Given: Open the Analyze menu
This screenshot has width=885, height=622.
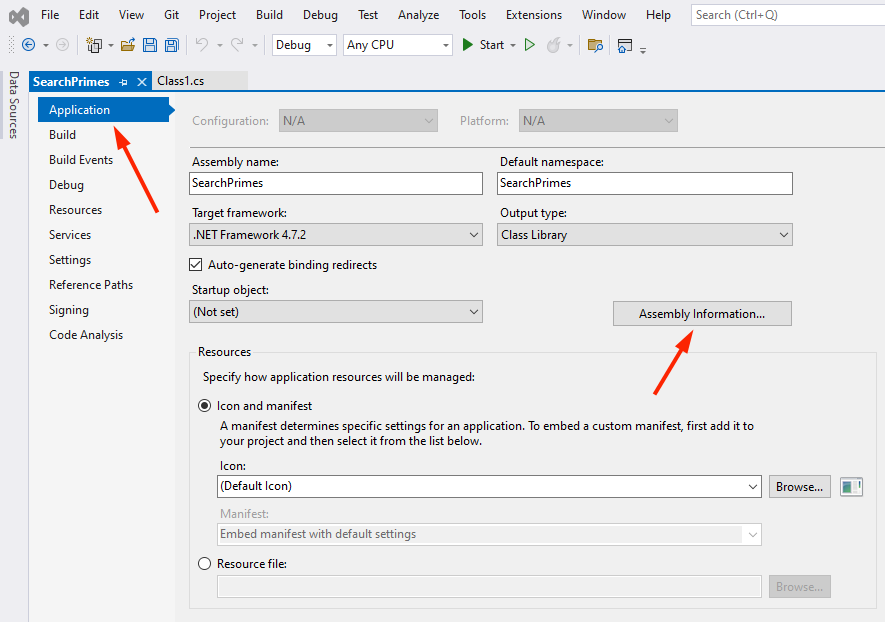Looking at the screenshot, I should 418,15.
